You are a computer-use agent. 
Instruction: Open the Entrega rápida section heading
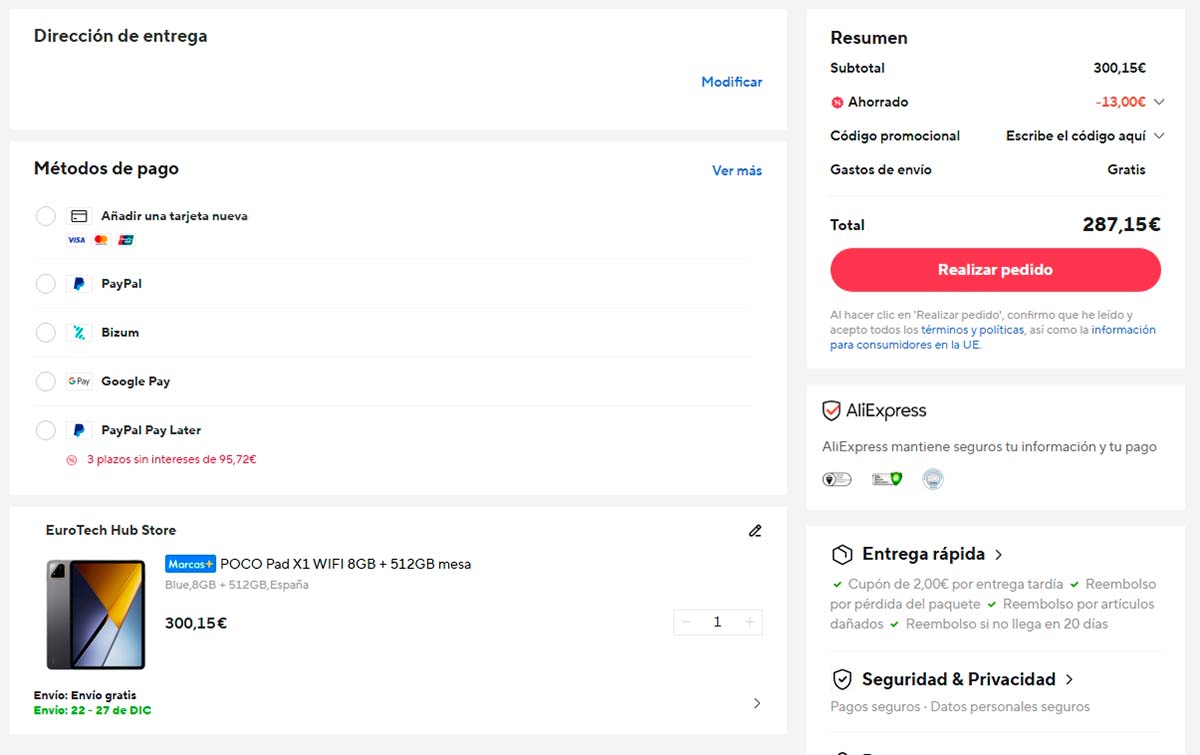click(923, 554)
